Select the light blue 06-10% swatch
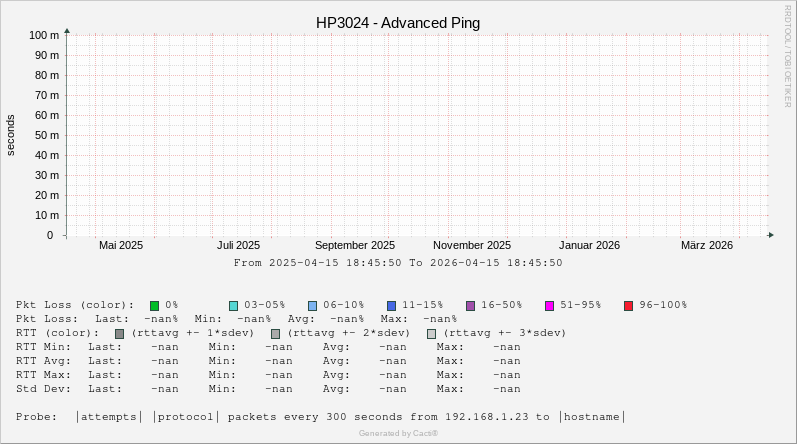797x444 pixels. click(x=312, y=306)
